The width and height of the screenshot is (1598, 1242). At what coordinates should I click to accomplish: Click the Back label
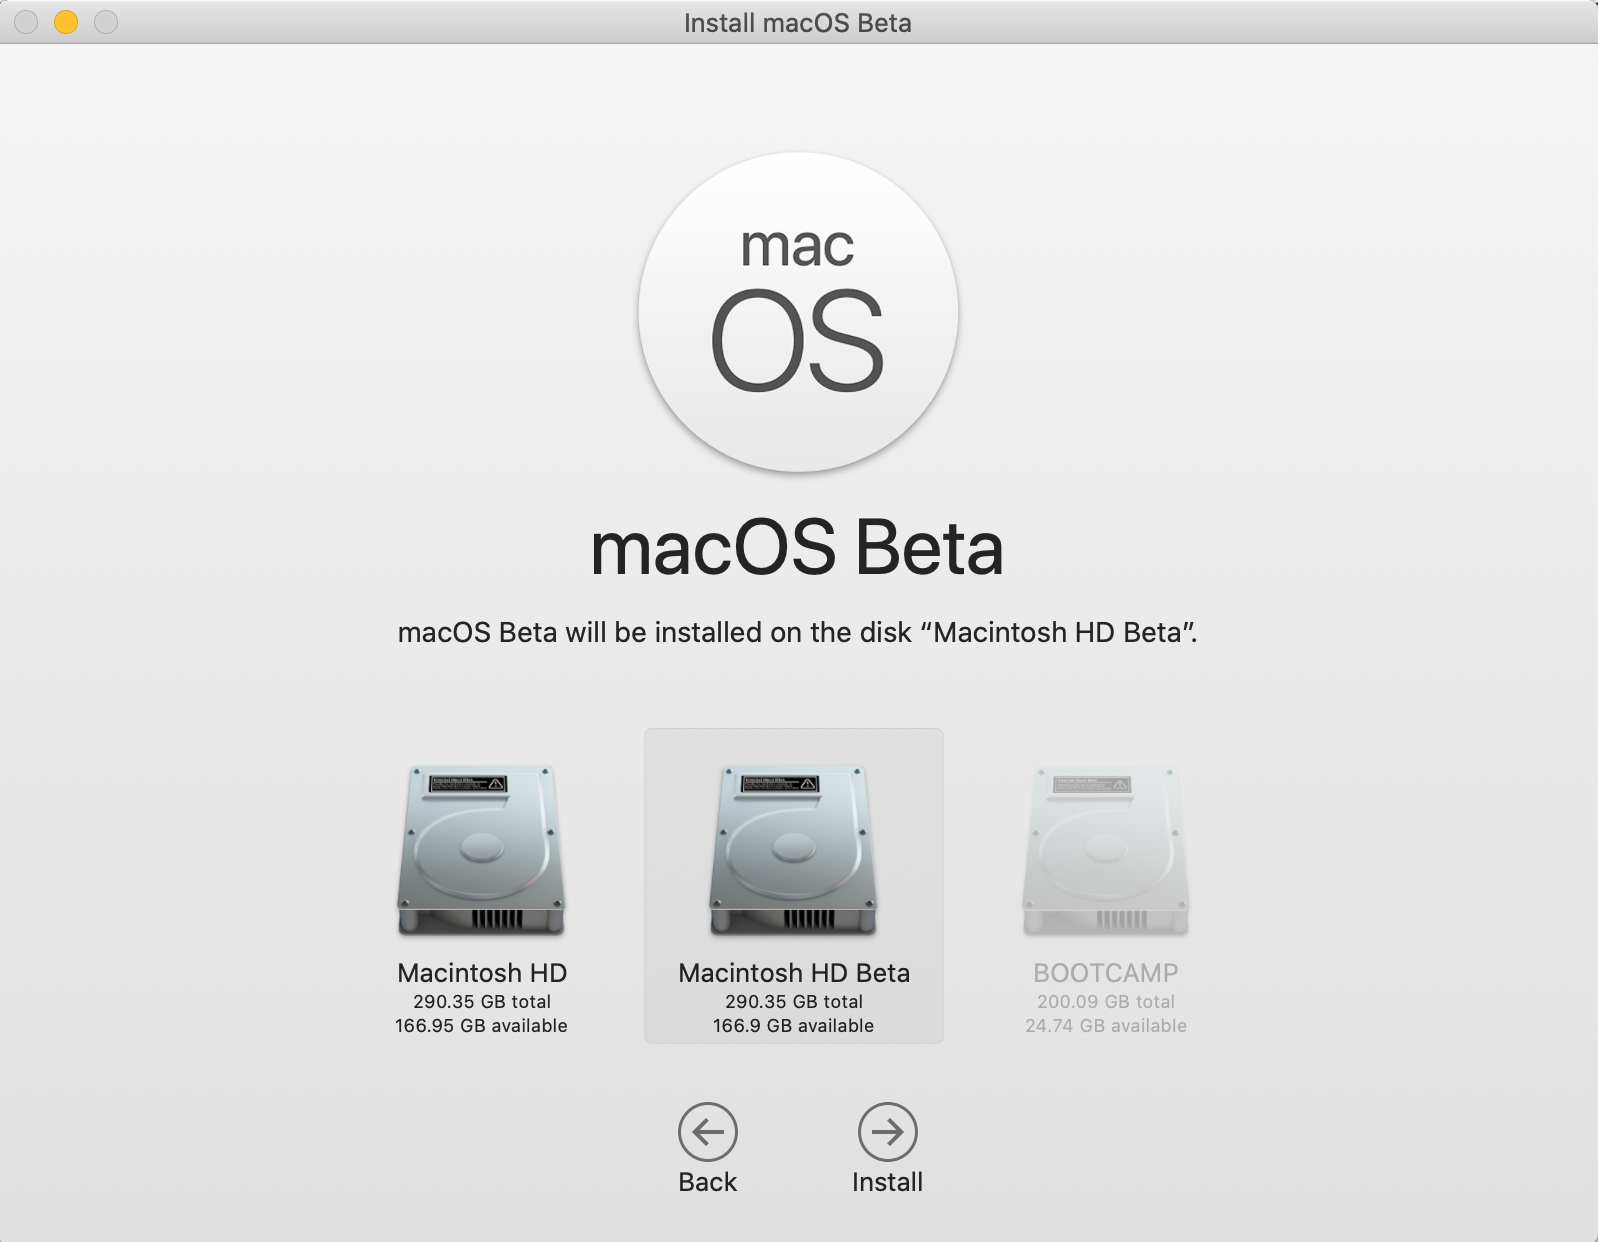pos(708,1182)
